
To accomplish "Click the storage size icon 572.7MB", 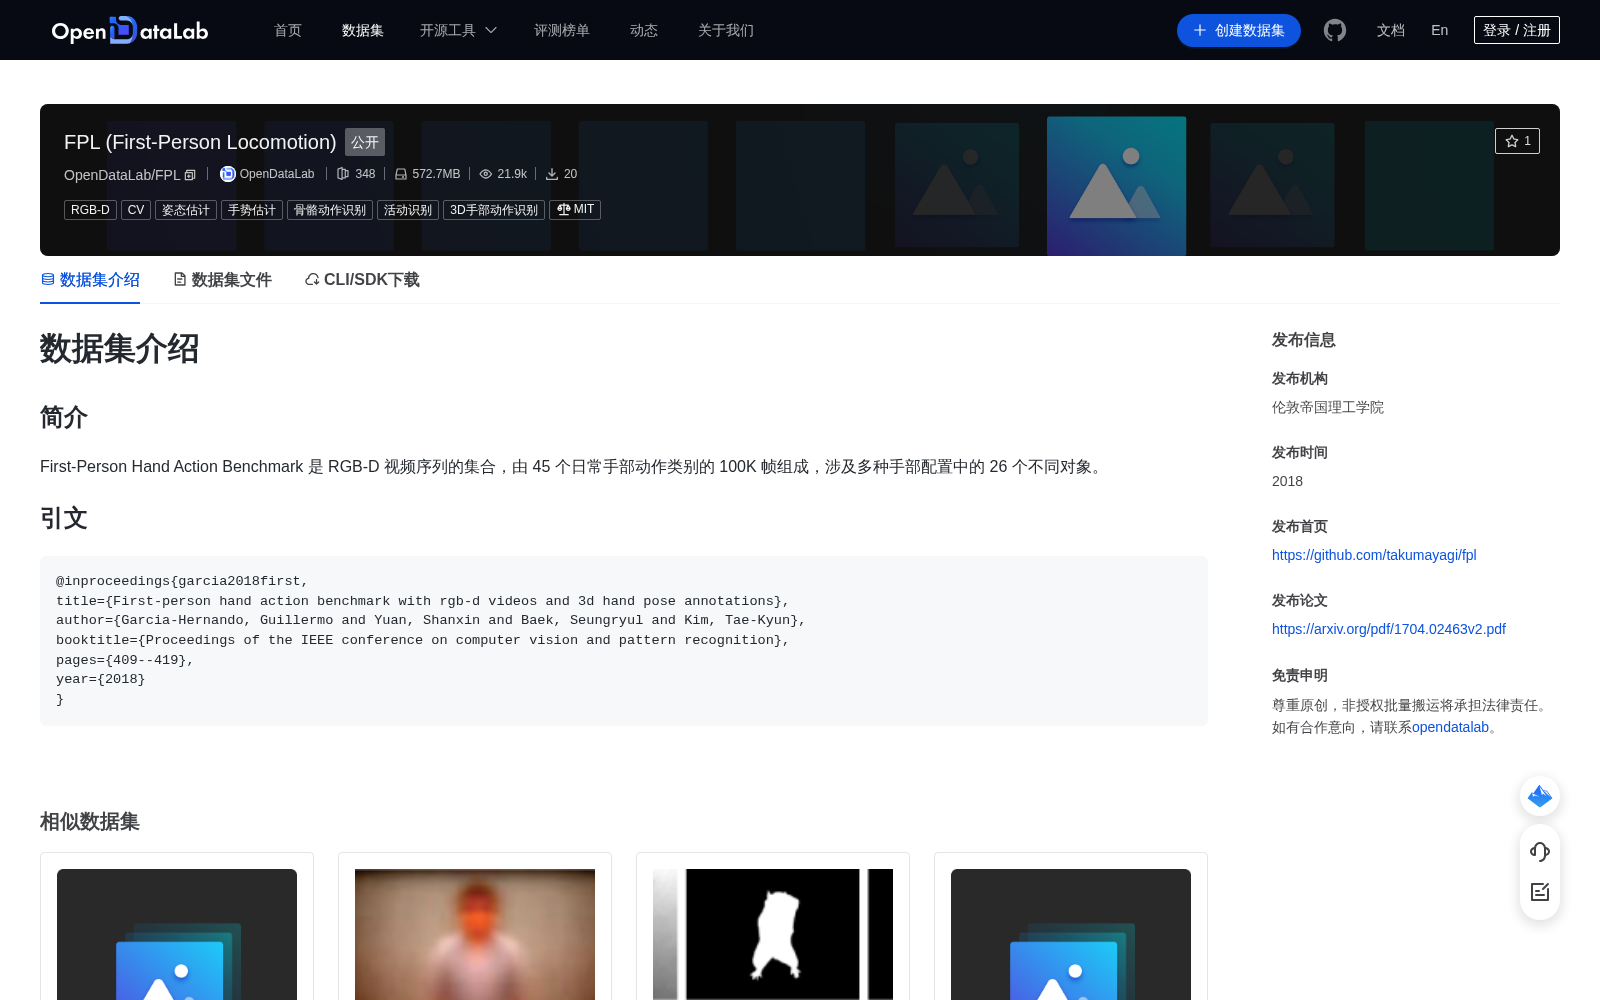I will (401, 174).
